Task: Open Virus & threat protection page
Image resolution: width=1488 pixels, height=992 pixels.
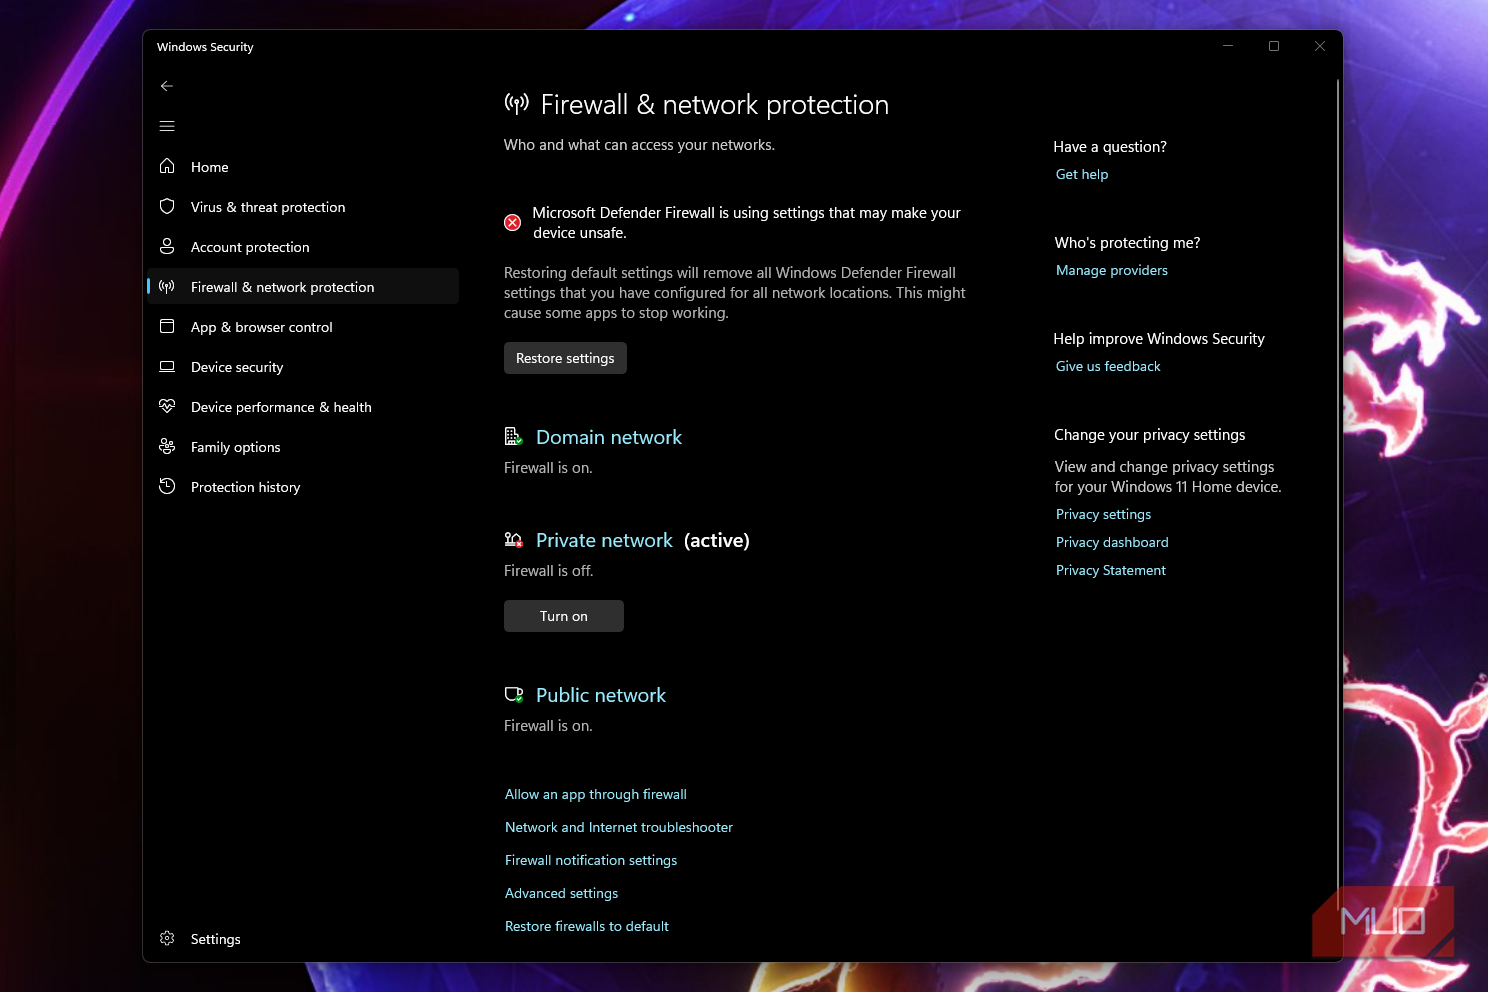Action: (303, 206)
